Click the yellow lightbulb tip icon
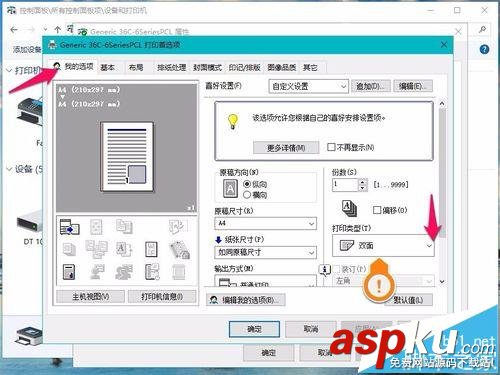The height and width of the screenshot is (375, 500). tap(233, 121)
